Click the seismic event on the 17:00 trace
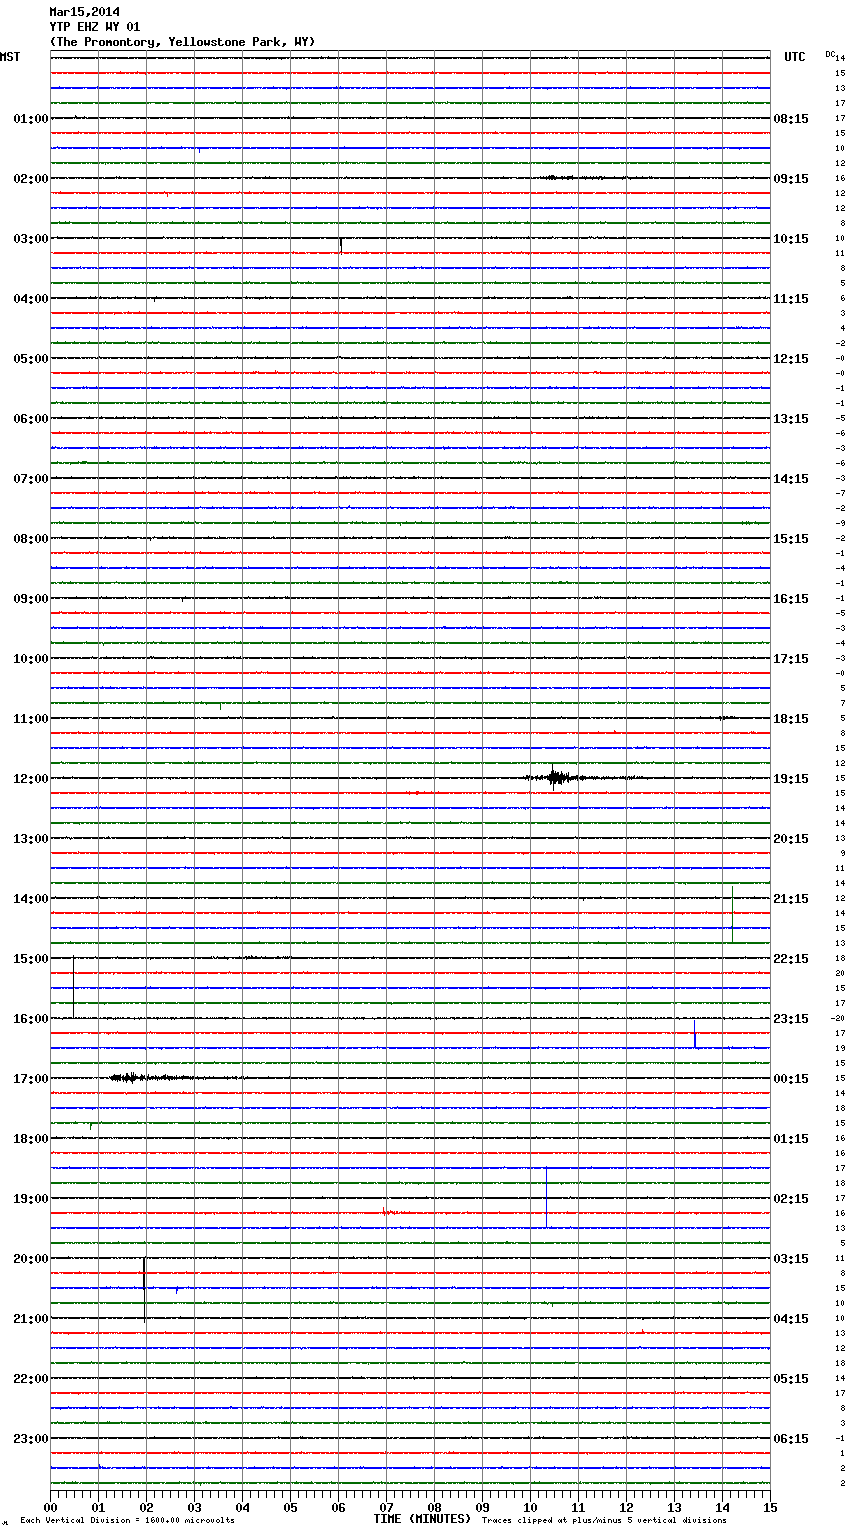850x1534 pixels. [x=148, y=1077]
